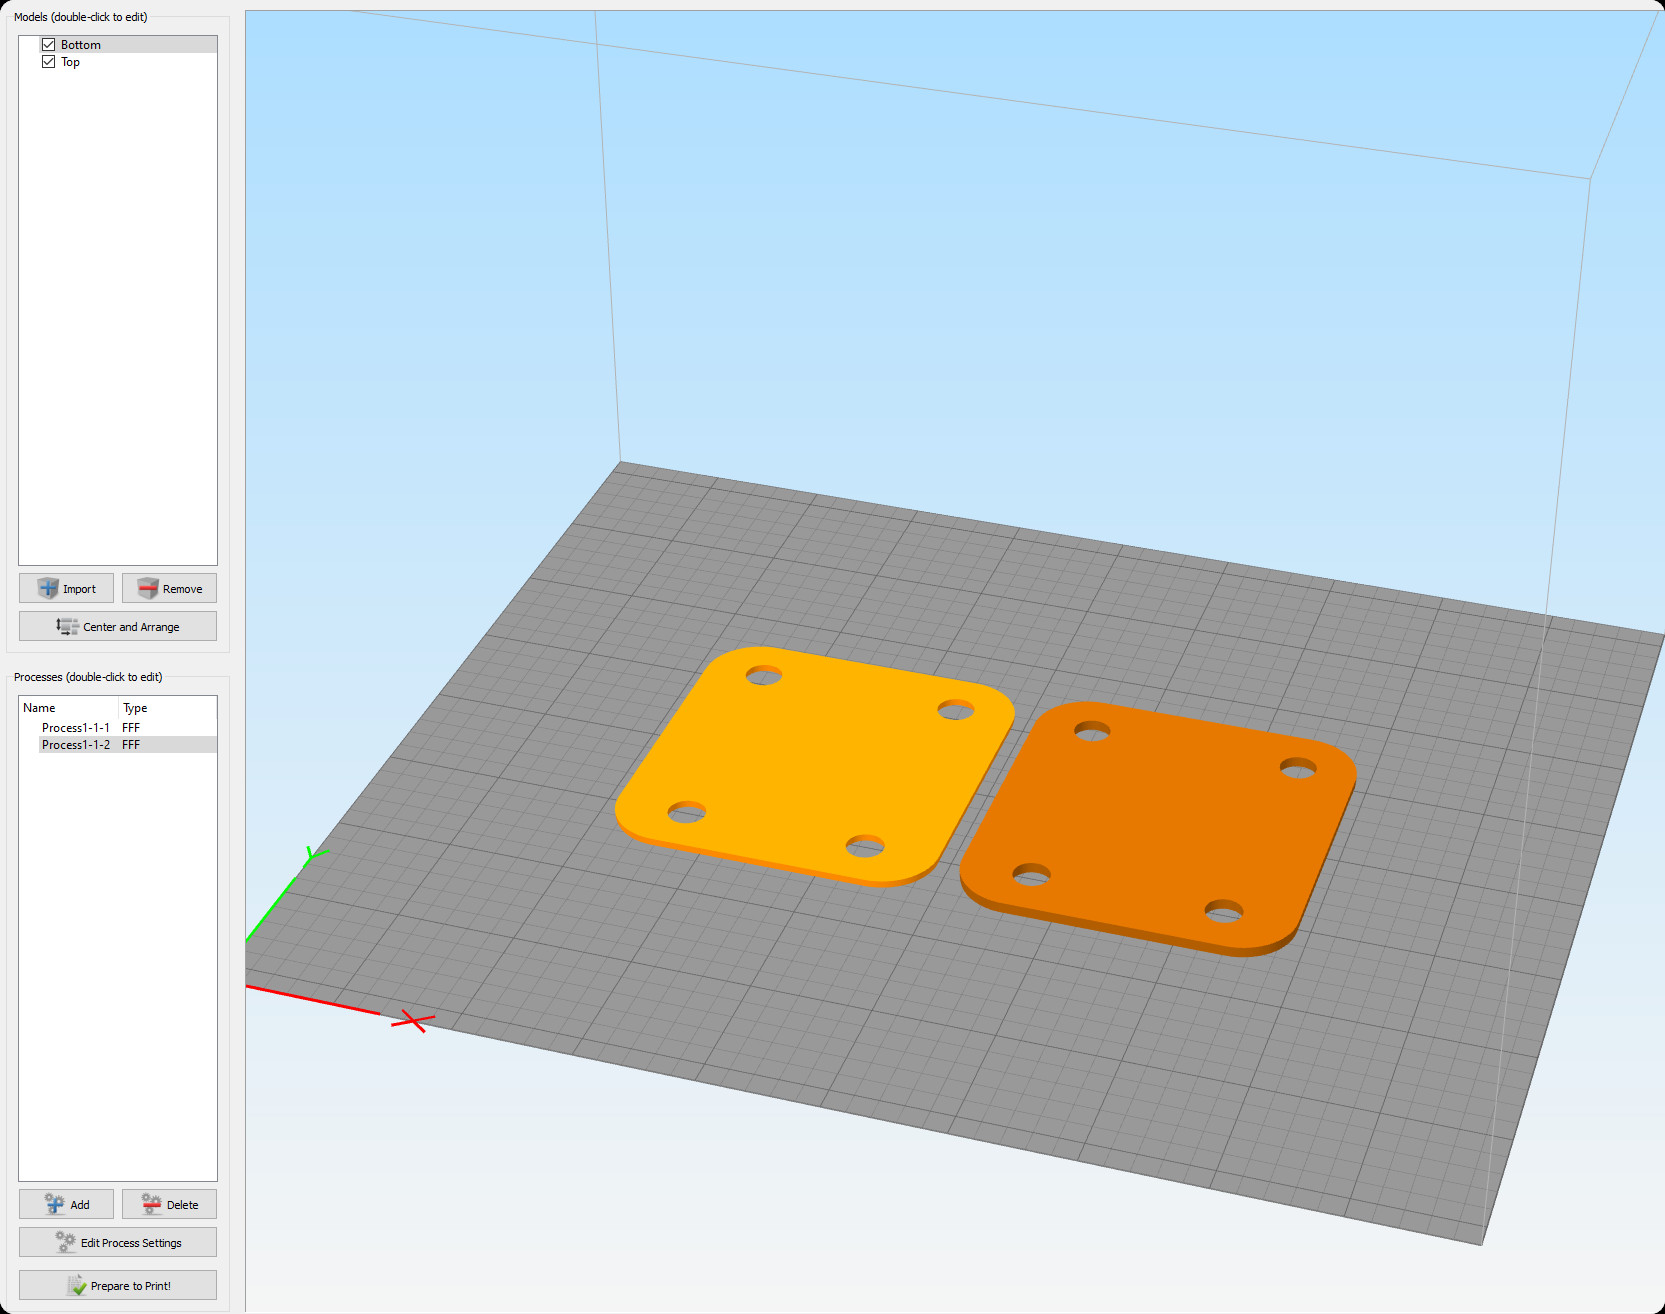Screen dimensions: 1665x1314
Task: Click the Import models button
Action: pos(66,588)
